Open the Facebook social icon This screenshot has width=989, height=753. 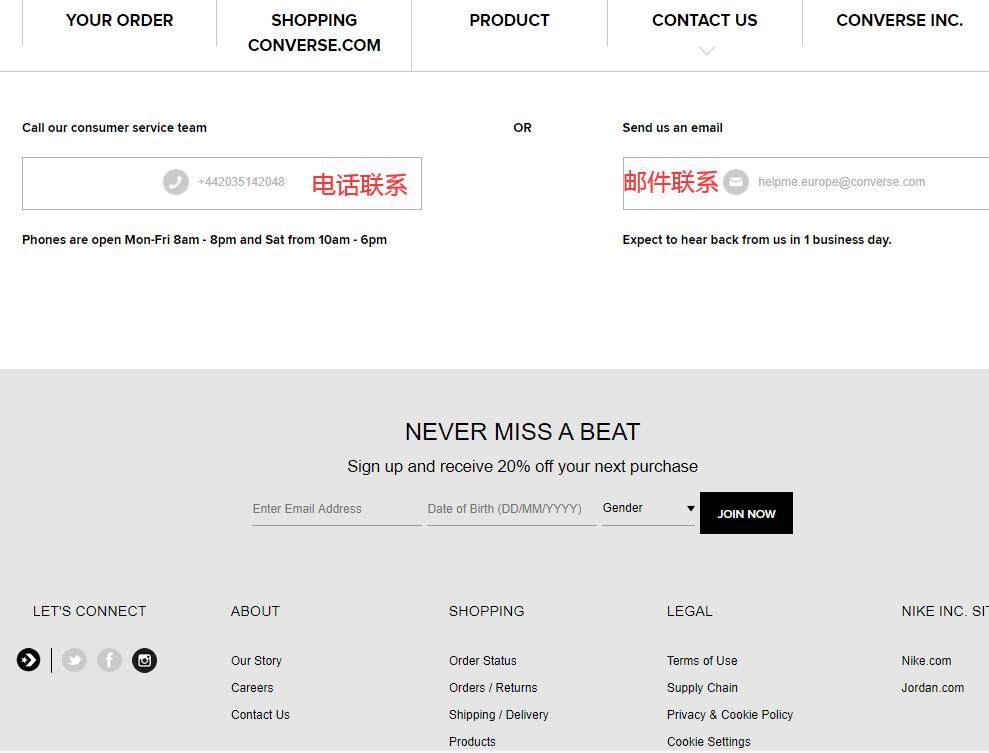click(x=109, y=660)
